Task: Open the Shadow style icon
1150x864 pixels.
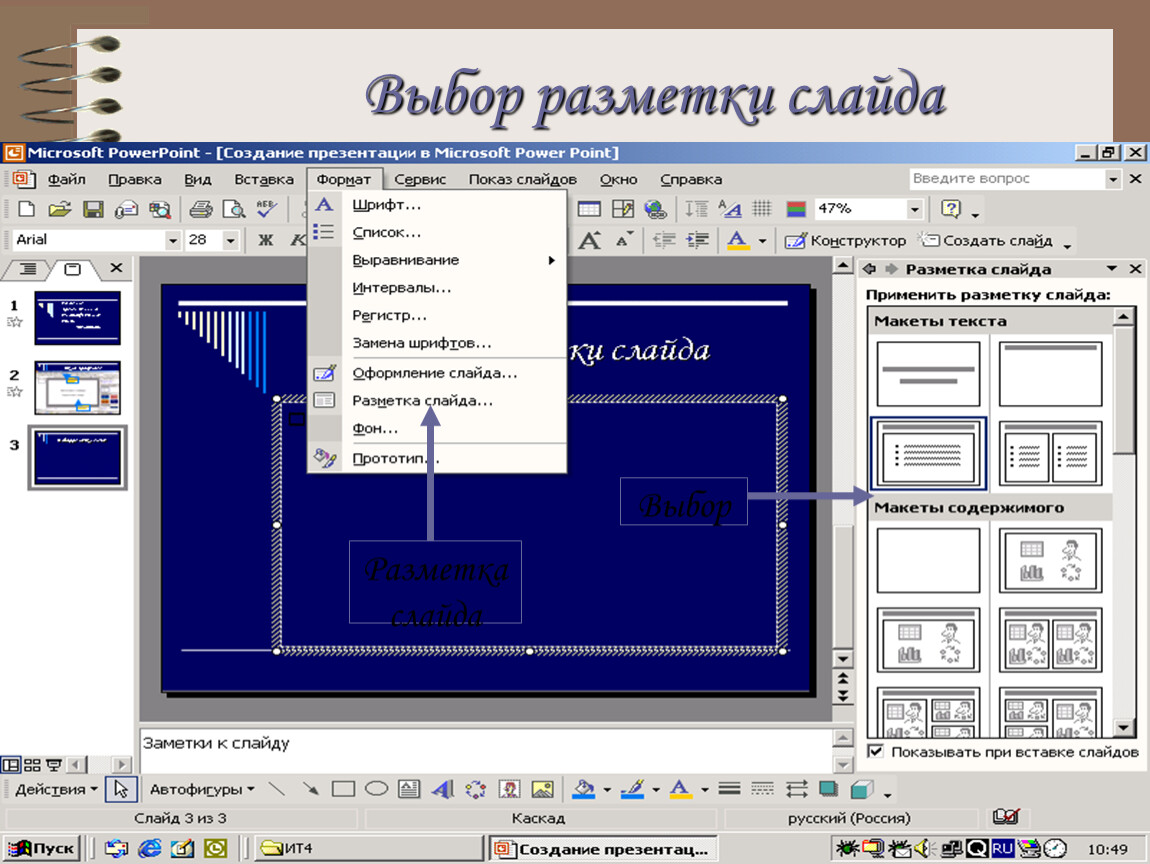Action: coord(829,789)
